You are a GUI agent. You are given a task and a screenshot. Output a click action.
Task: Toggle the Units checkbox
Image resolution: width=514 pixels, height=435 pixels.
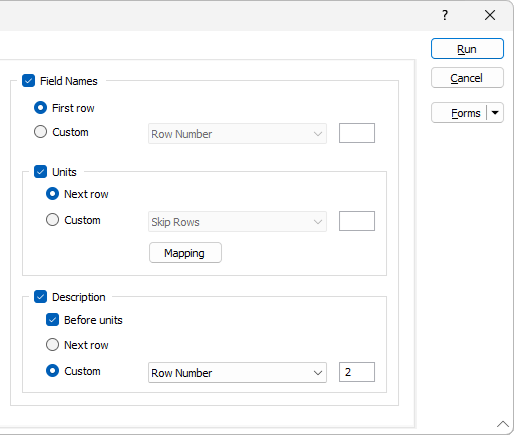coord(40,172)
